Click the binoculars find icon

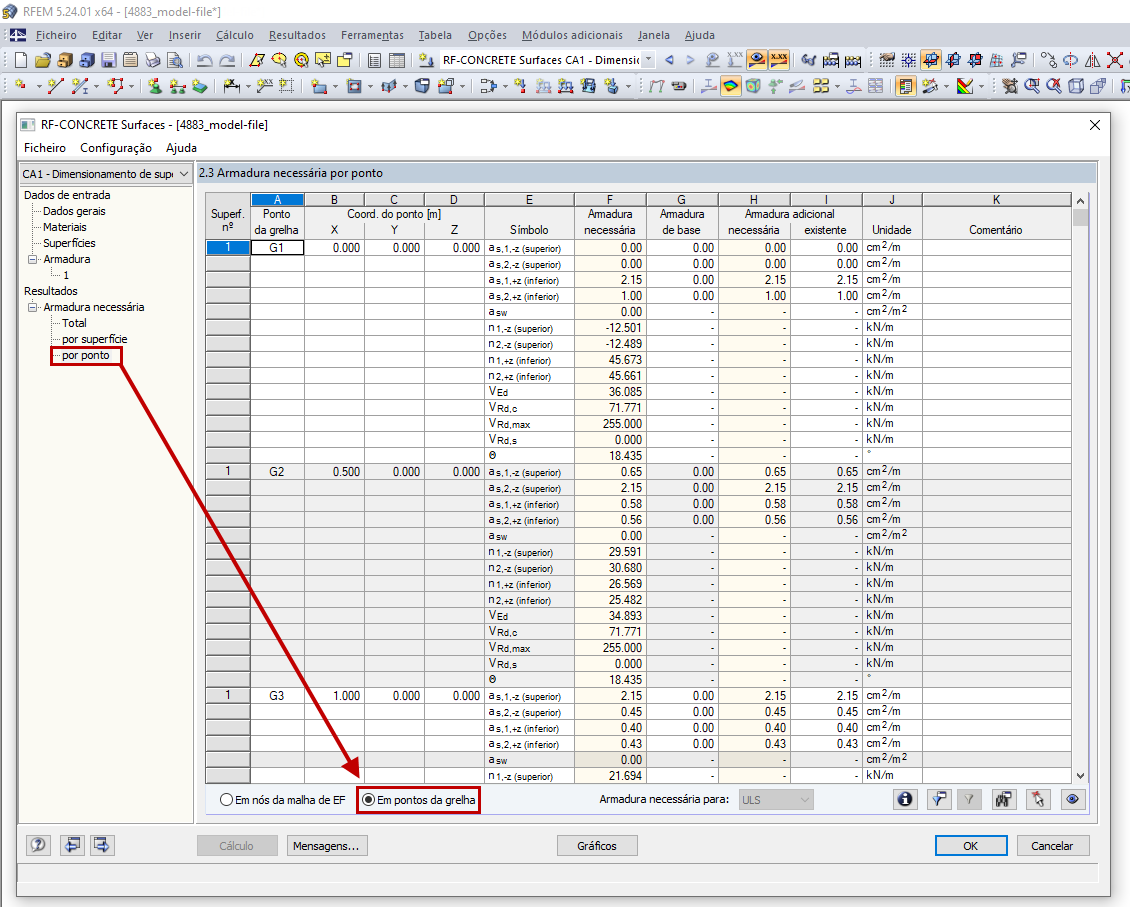tap(1003, 799)
